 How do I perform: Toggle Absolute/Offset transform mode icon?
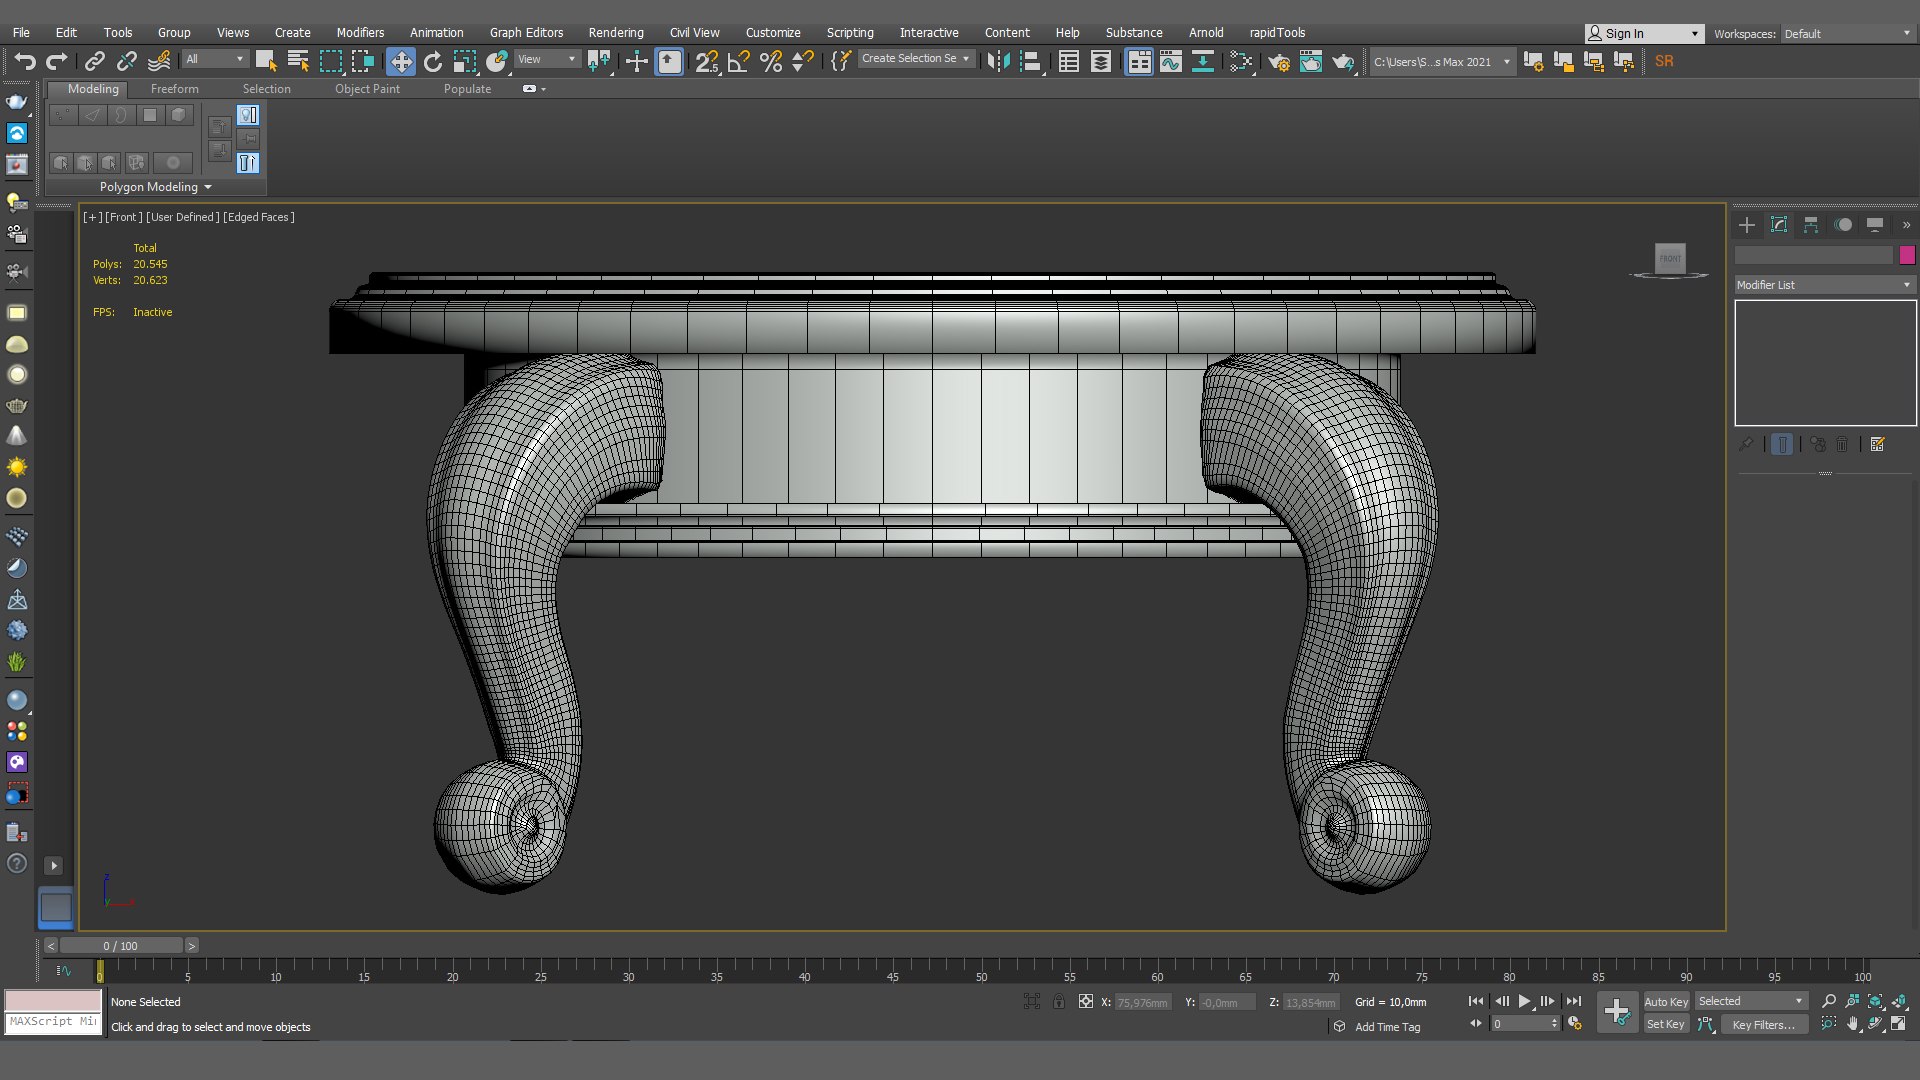(x=1086, y=1001)
